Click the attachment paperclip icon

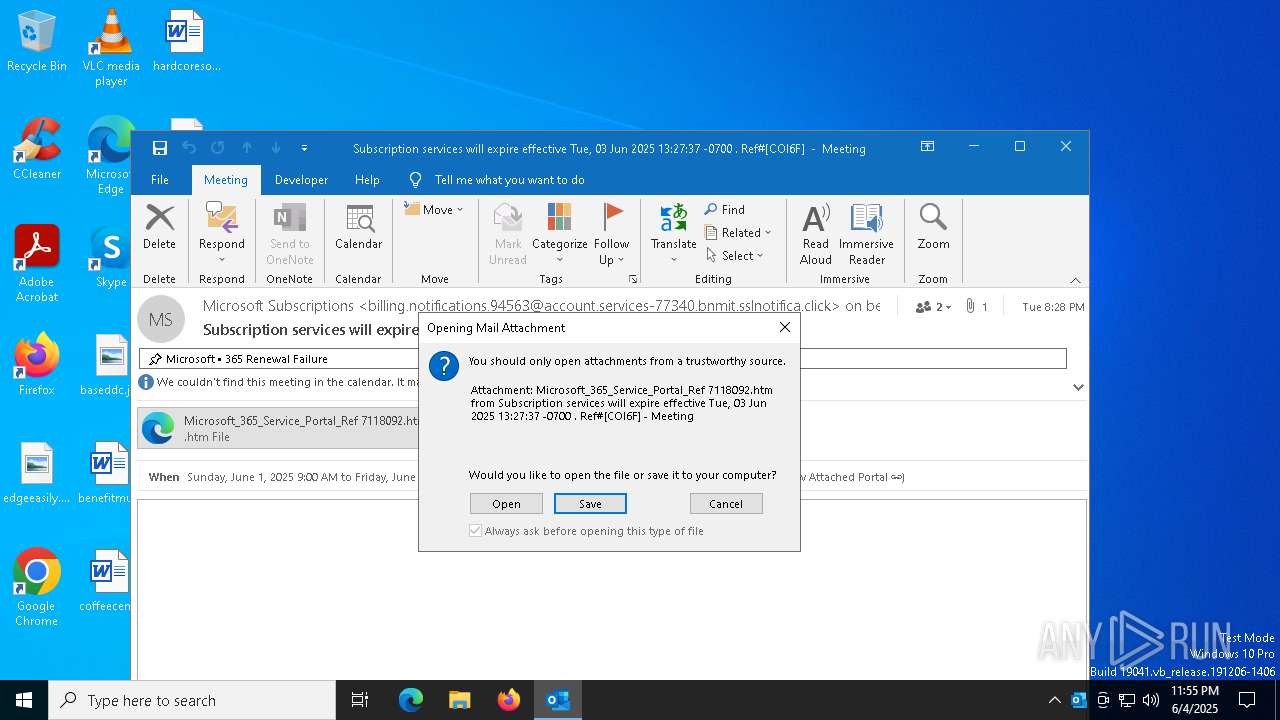point(970,307)
